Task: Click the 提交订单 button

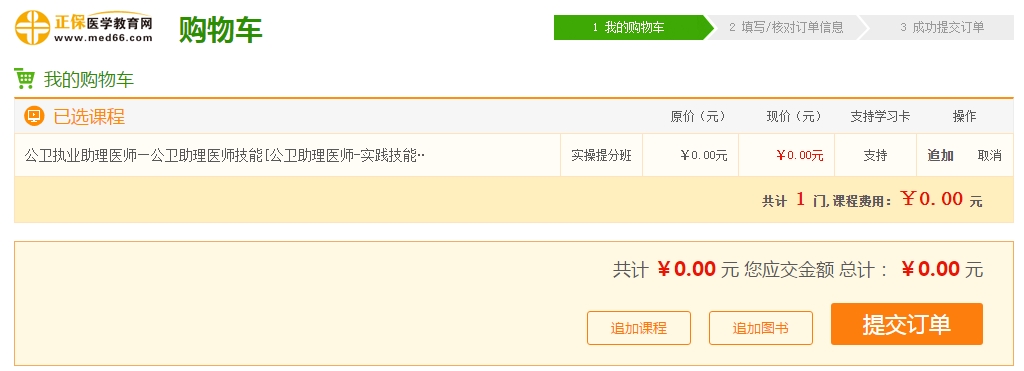Action: pyautogui.click(x=906, y=324)
